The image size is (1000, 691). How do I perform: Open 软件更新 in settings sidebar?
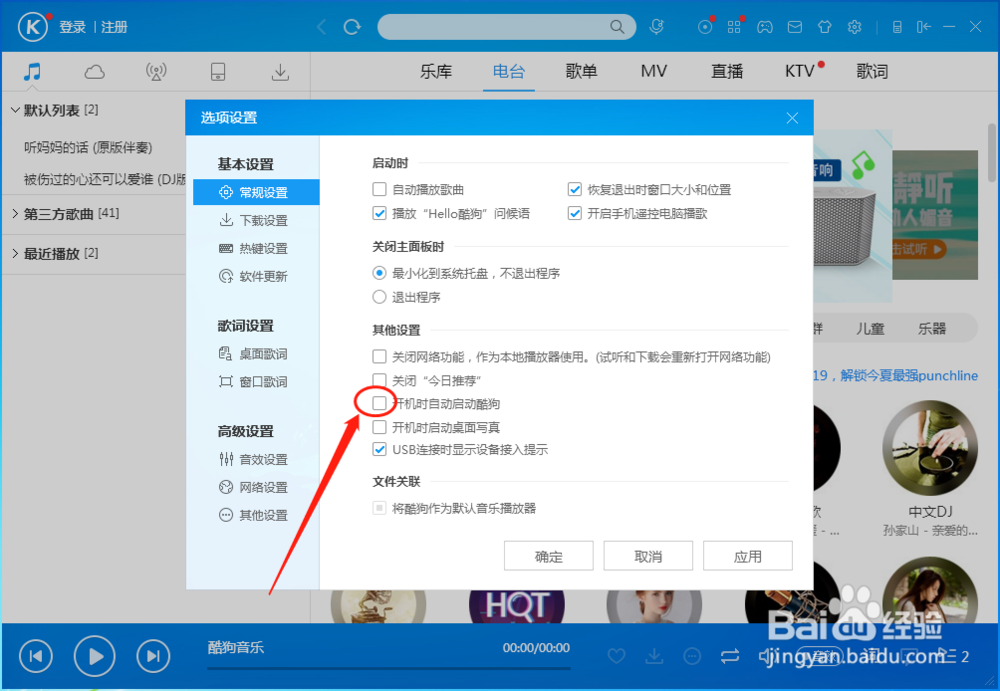(256, 276)
